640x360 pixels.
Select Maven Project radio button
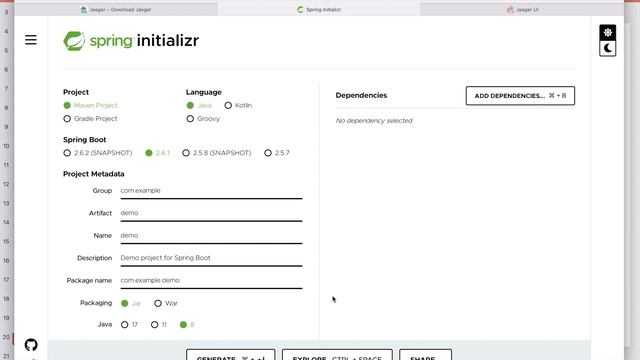pos(67,105)
